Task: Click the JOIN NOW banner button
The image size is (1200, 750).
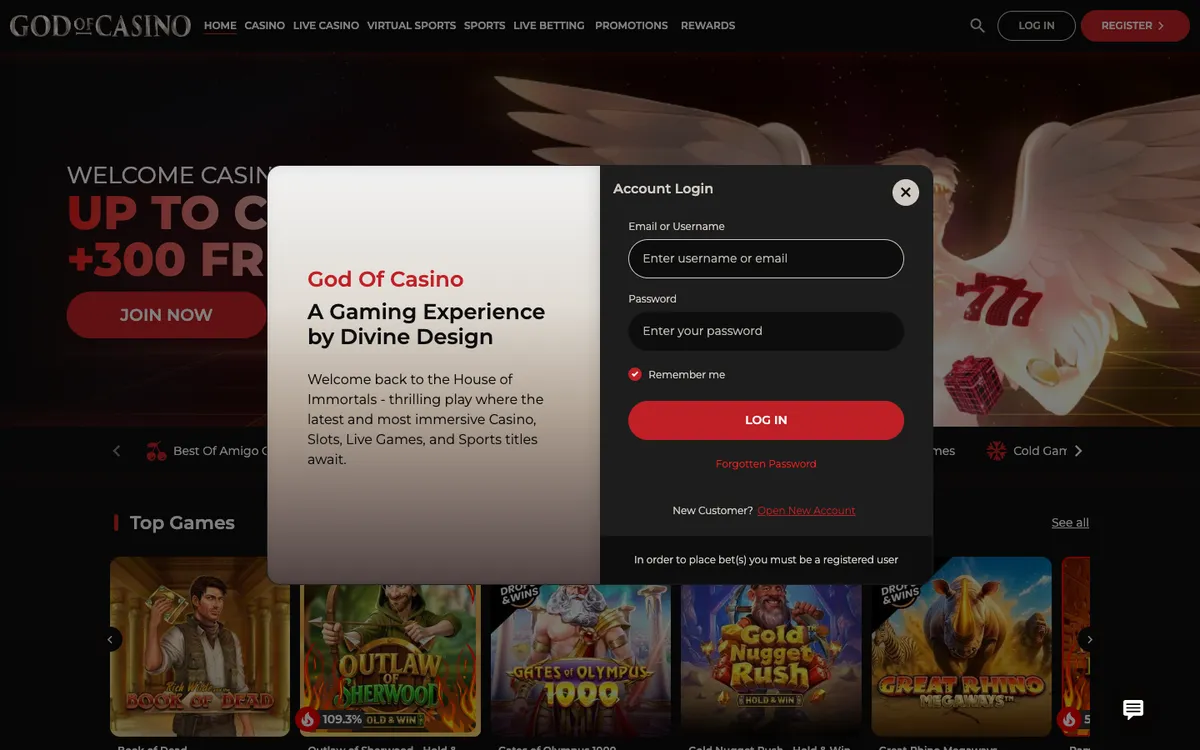Action: click(166, 315)
